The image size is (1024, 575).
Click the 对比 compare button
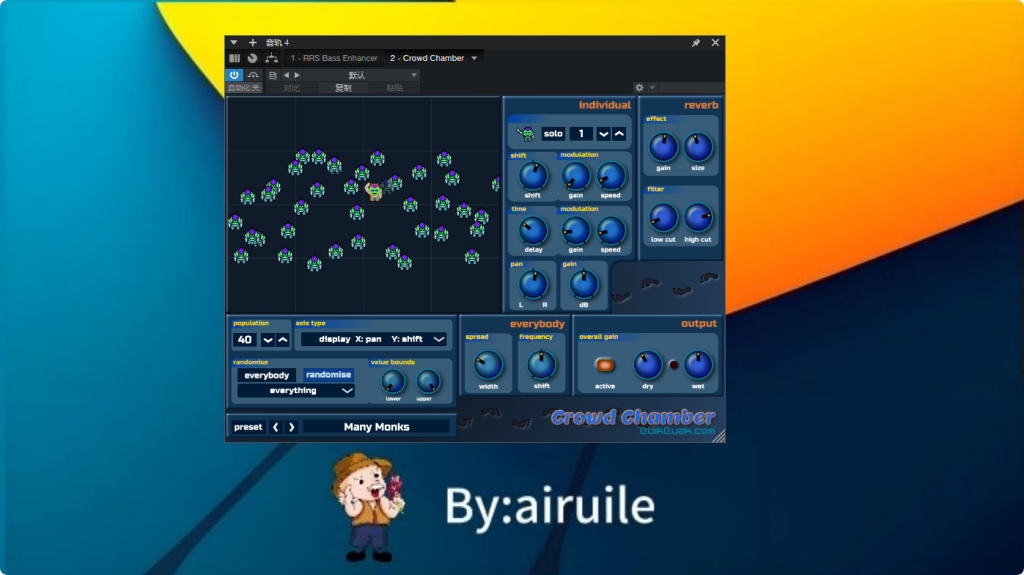coord(292,88)
